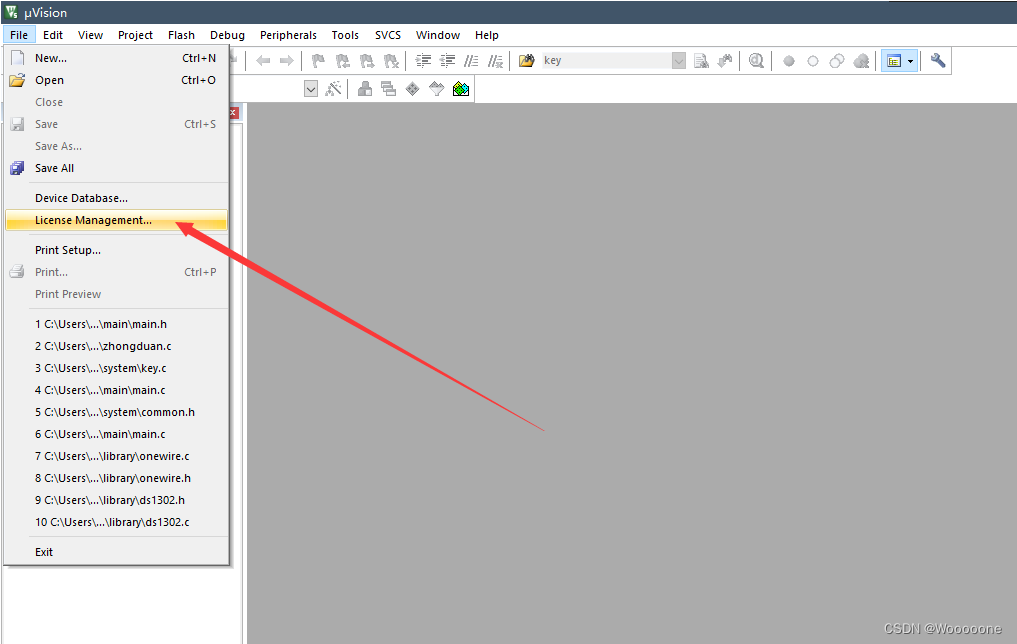Choose Print Setup... menu entry
This screenshot has width=1017, height=644.
tap(117, 250)
